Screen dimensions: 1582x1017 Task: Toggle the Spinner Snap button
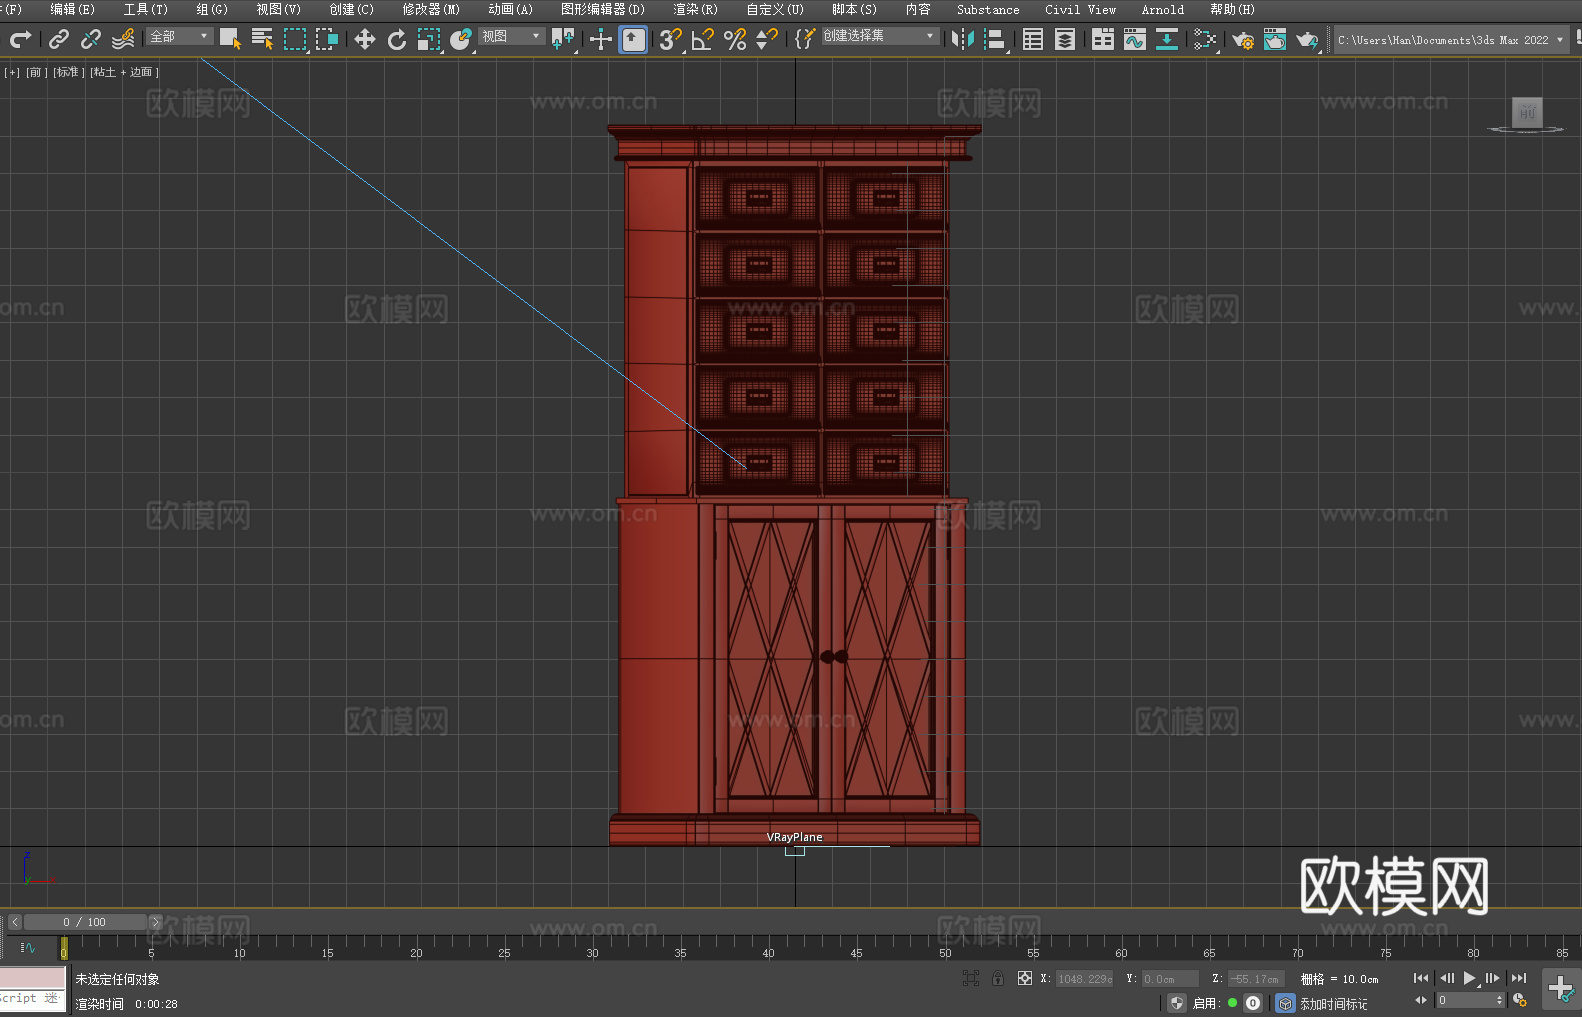[766, 39]
